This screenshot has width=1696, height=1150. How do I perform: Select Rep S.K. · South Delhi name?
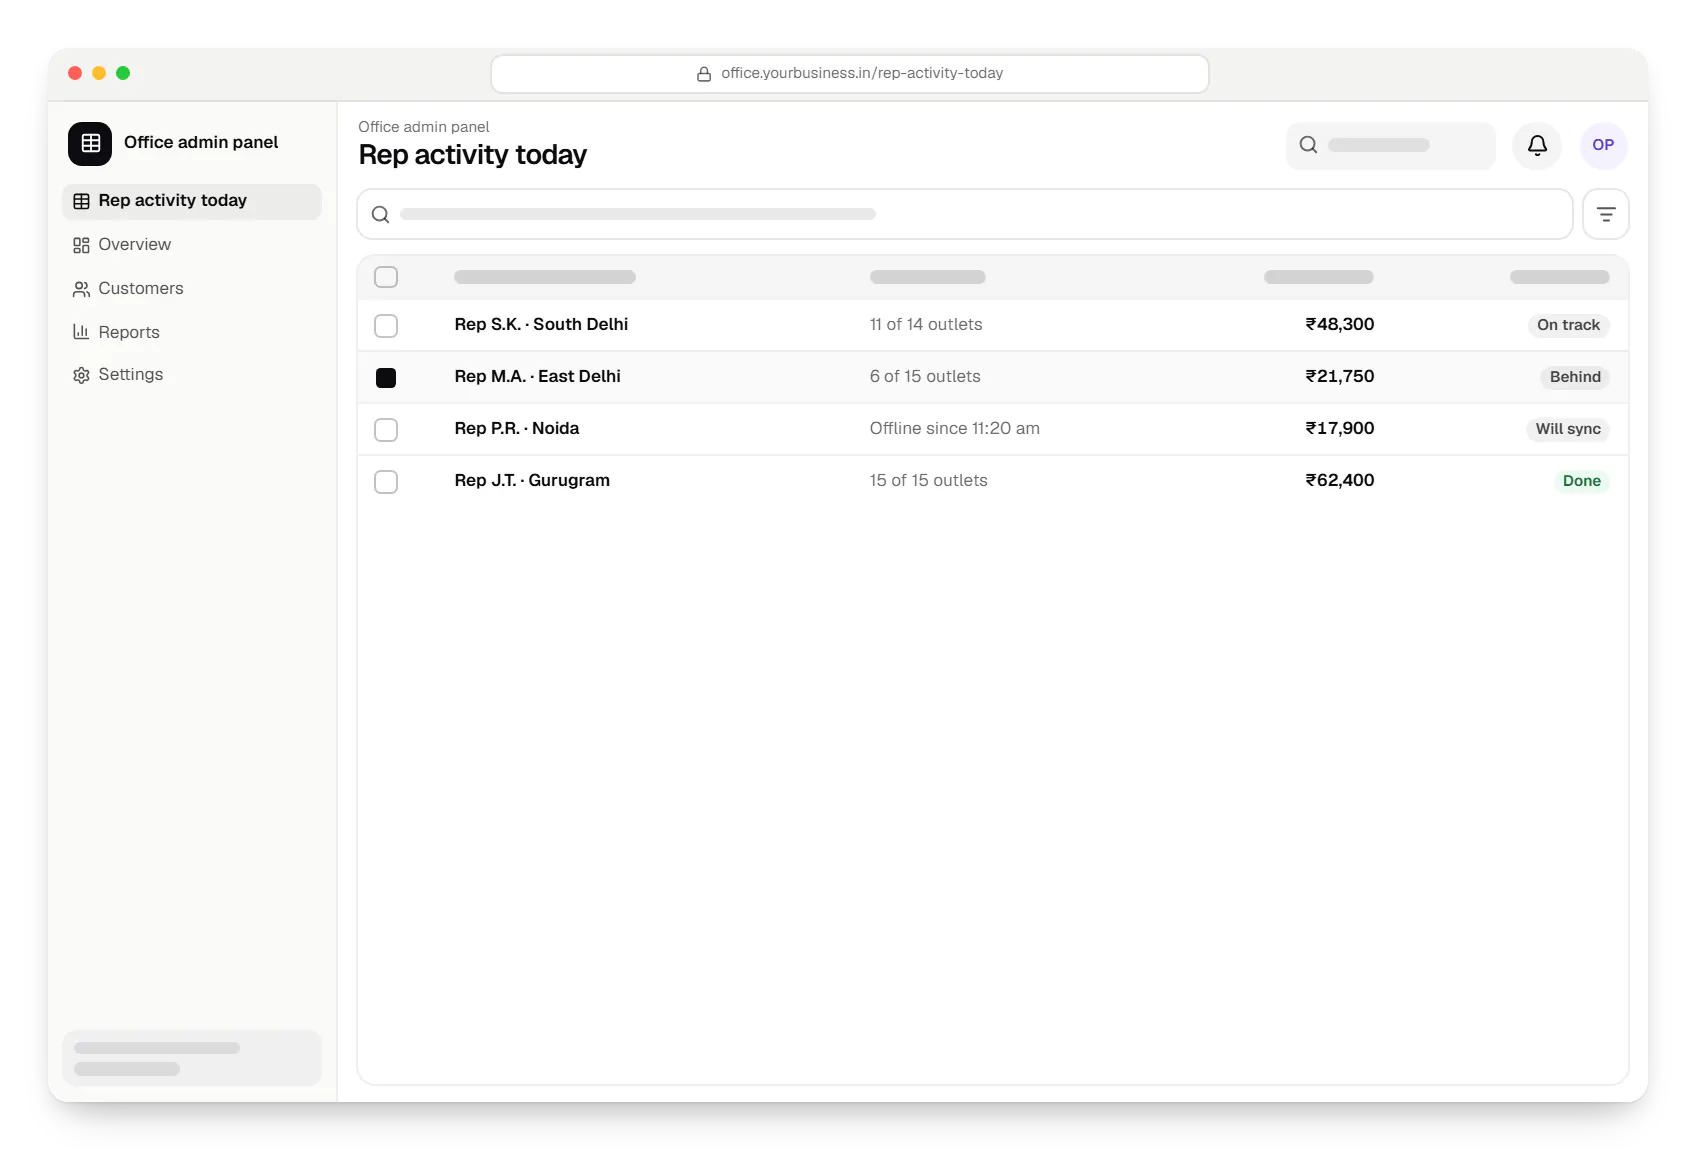click(541, 324)
